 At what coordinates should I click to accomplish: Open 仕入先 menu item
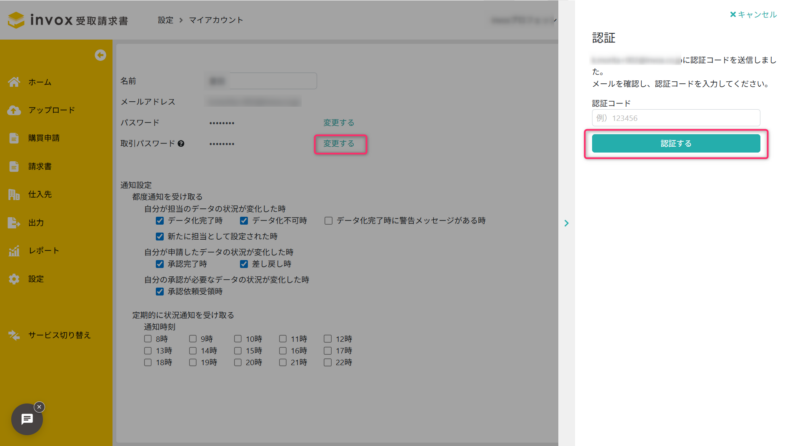coord(40,194)
